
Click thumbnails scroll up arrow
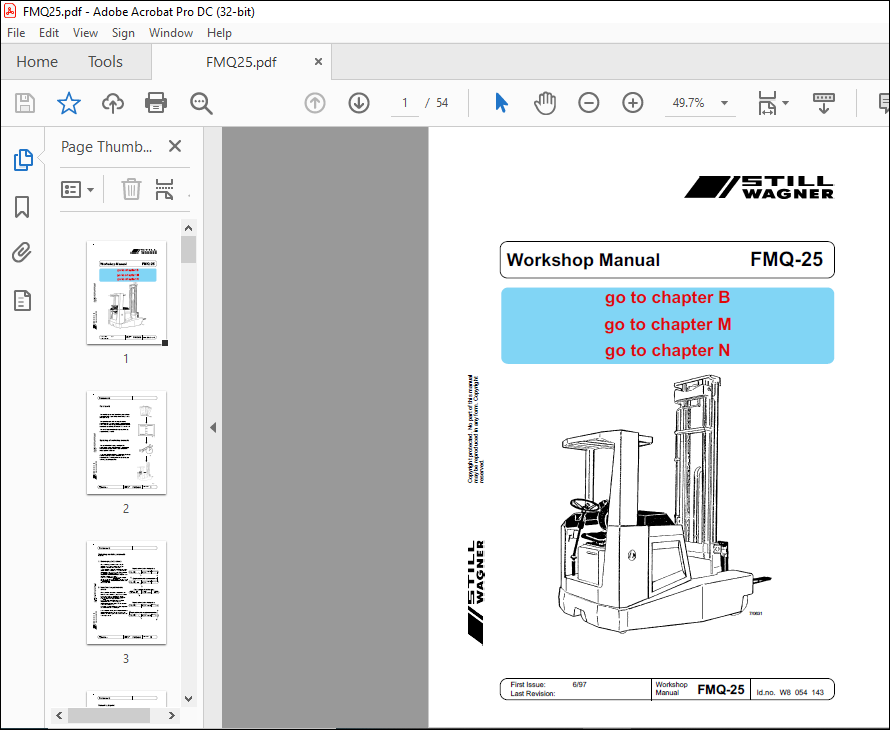tap(188, 228)
